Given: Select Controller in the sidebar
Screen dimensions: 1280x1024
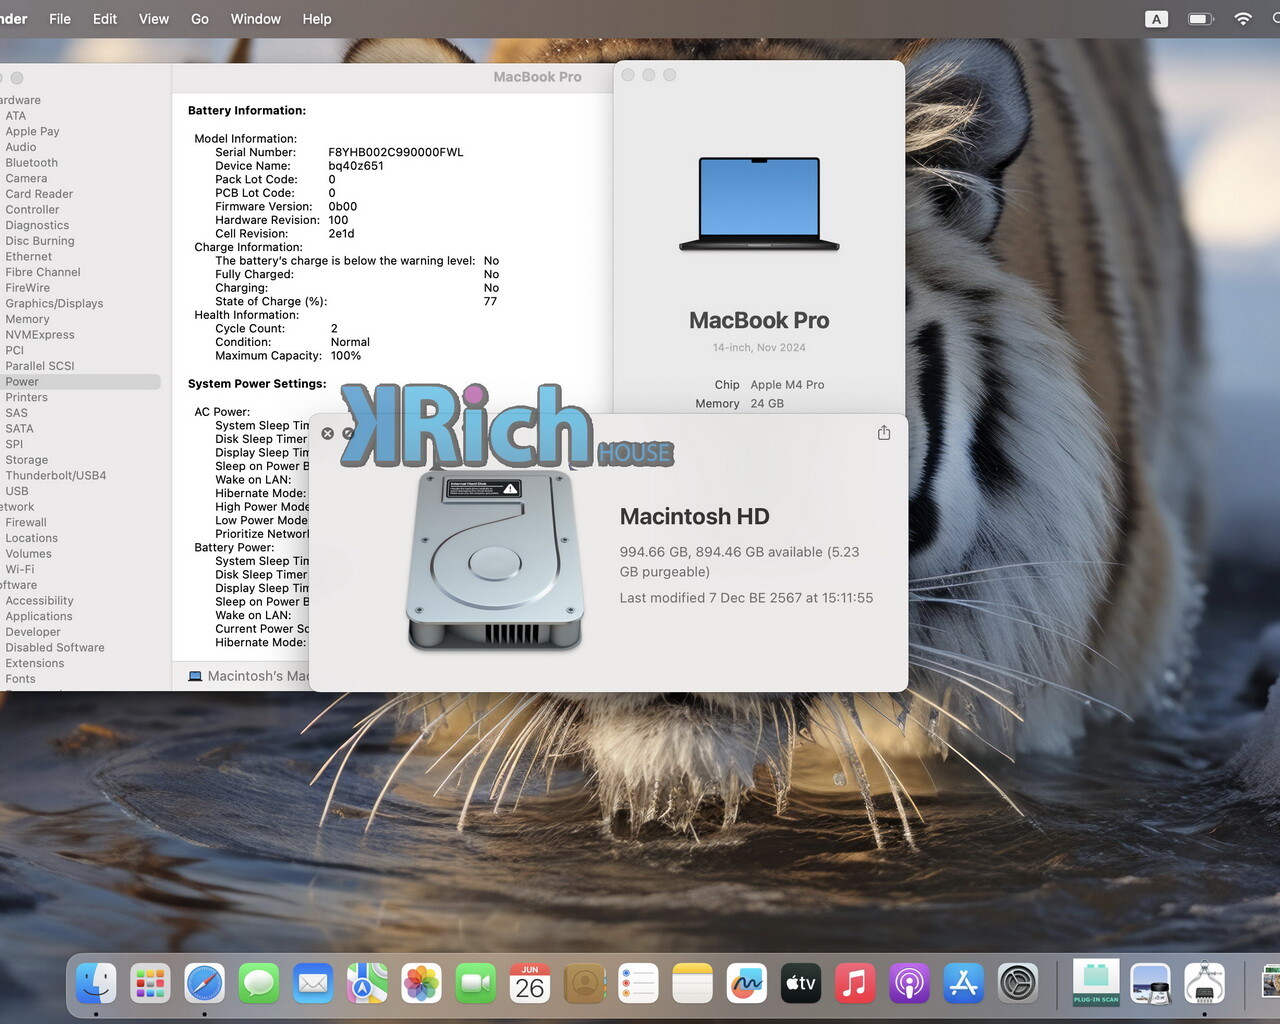Looking at the screenshot, I should coord(32,210).
